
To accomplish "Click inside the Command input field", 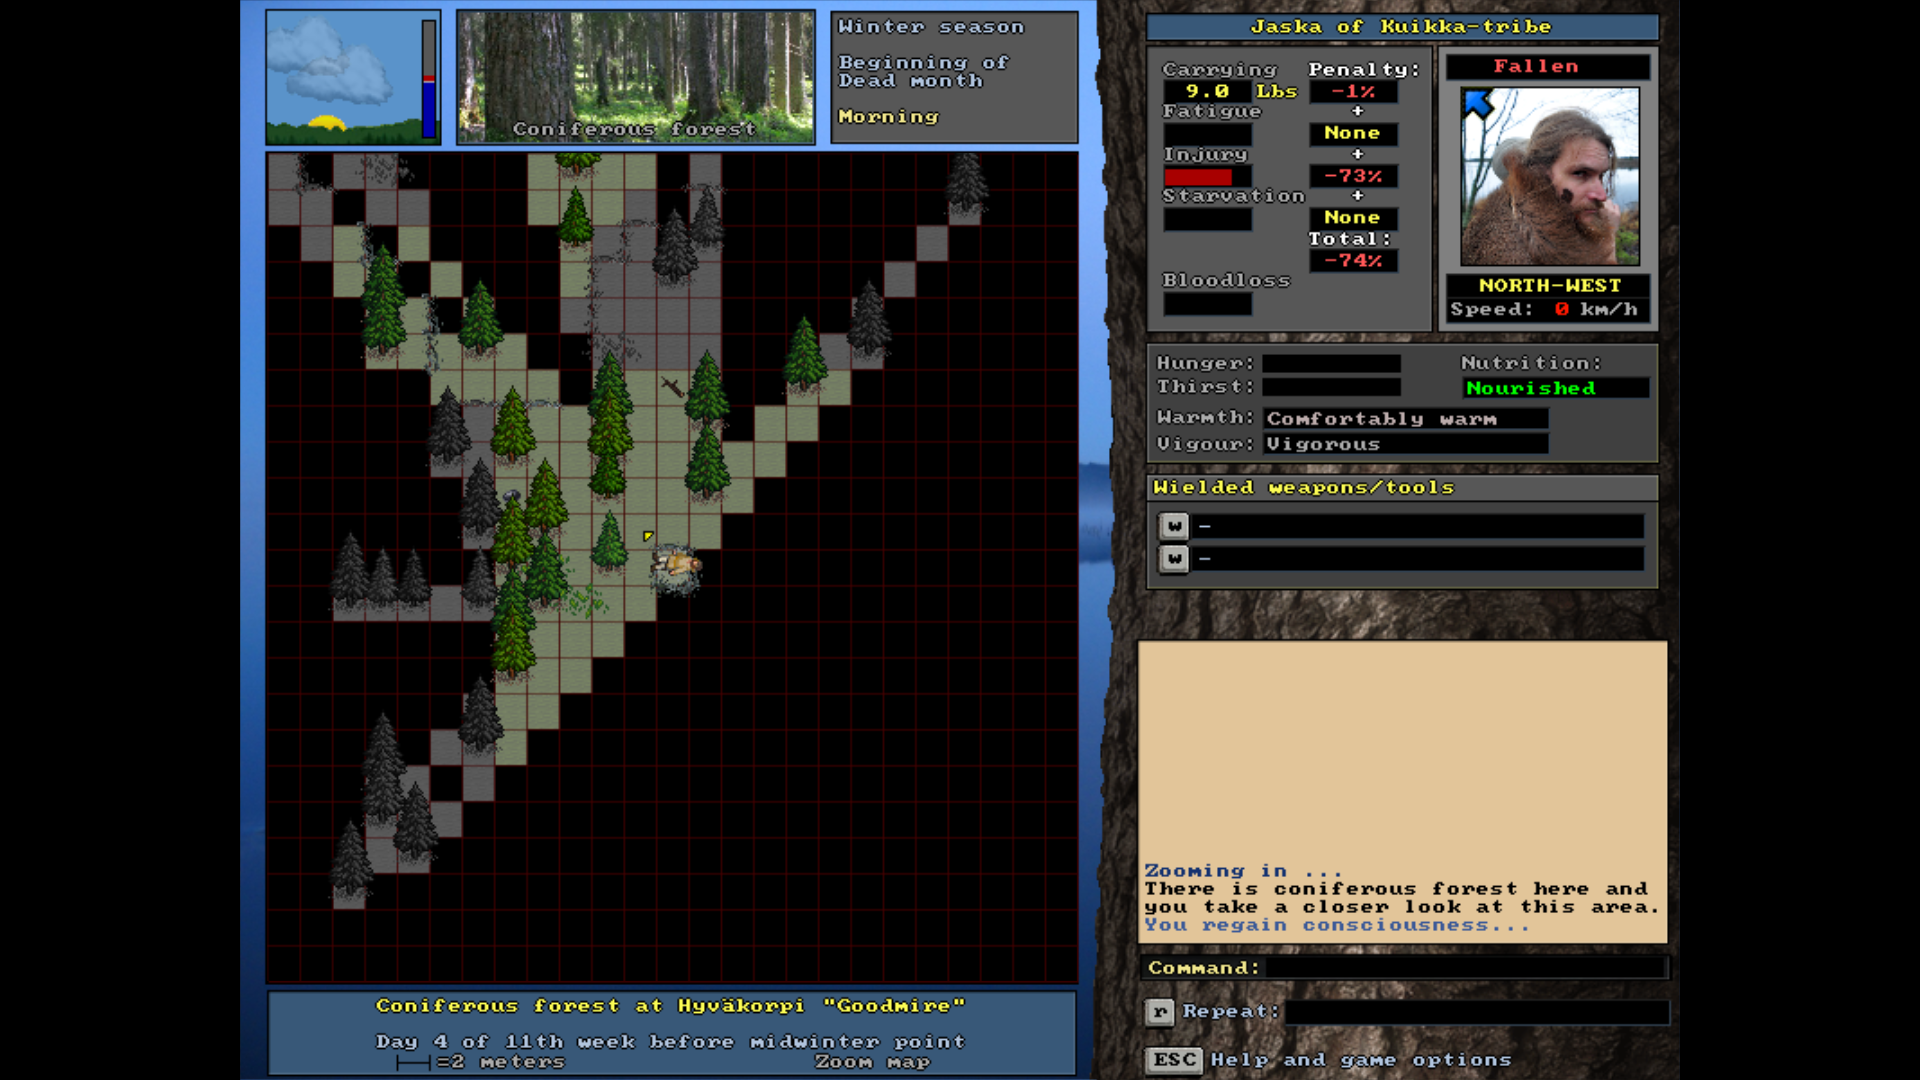I will click(x=1464, y=967).
